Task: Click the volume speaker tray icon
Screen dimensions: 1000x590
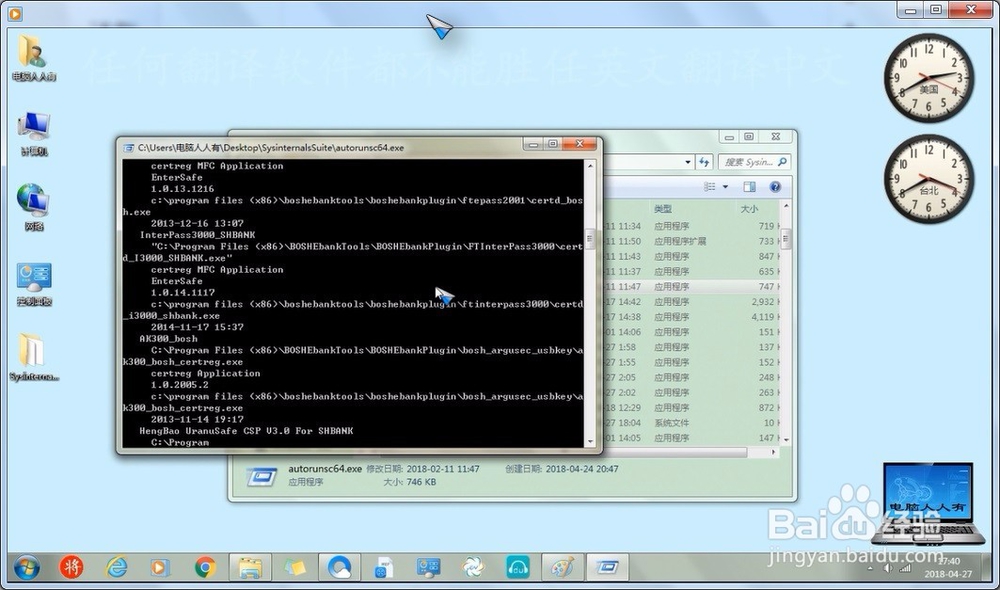Action: pos(887,568)
